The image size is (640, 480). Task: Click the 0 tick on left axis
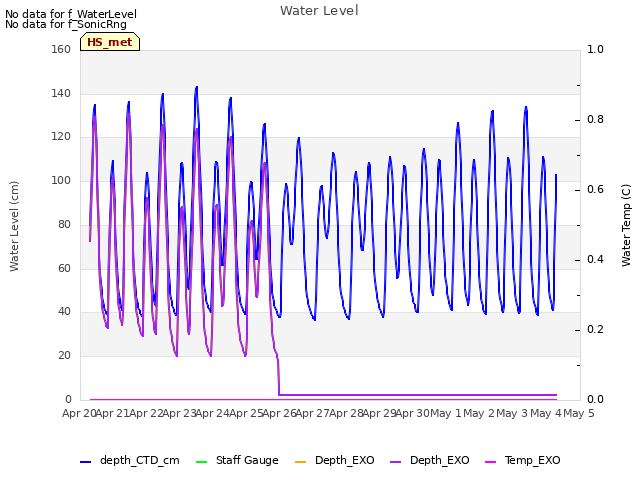click(68, 399)
